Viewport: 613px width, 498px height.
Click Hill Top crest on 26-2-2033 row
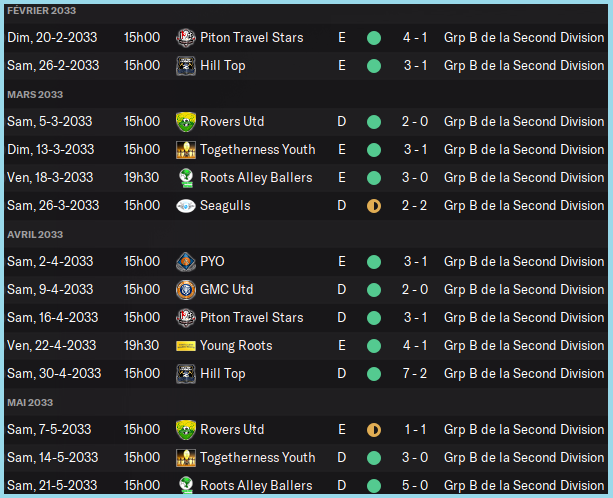pyautogui.click(x=185, y=66)
